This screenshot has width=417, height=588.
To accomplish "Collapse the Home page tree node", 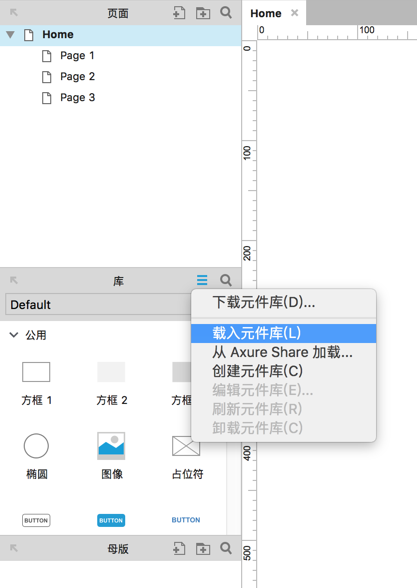I will (10, 35).
